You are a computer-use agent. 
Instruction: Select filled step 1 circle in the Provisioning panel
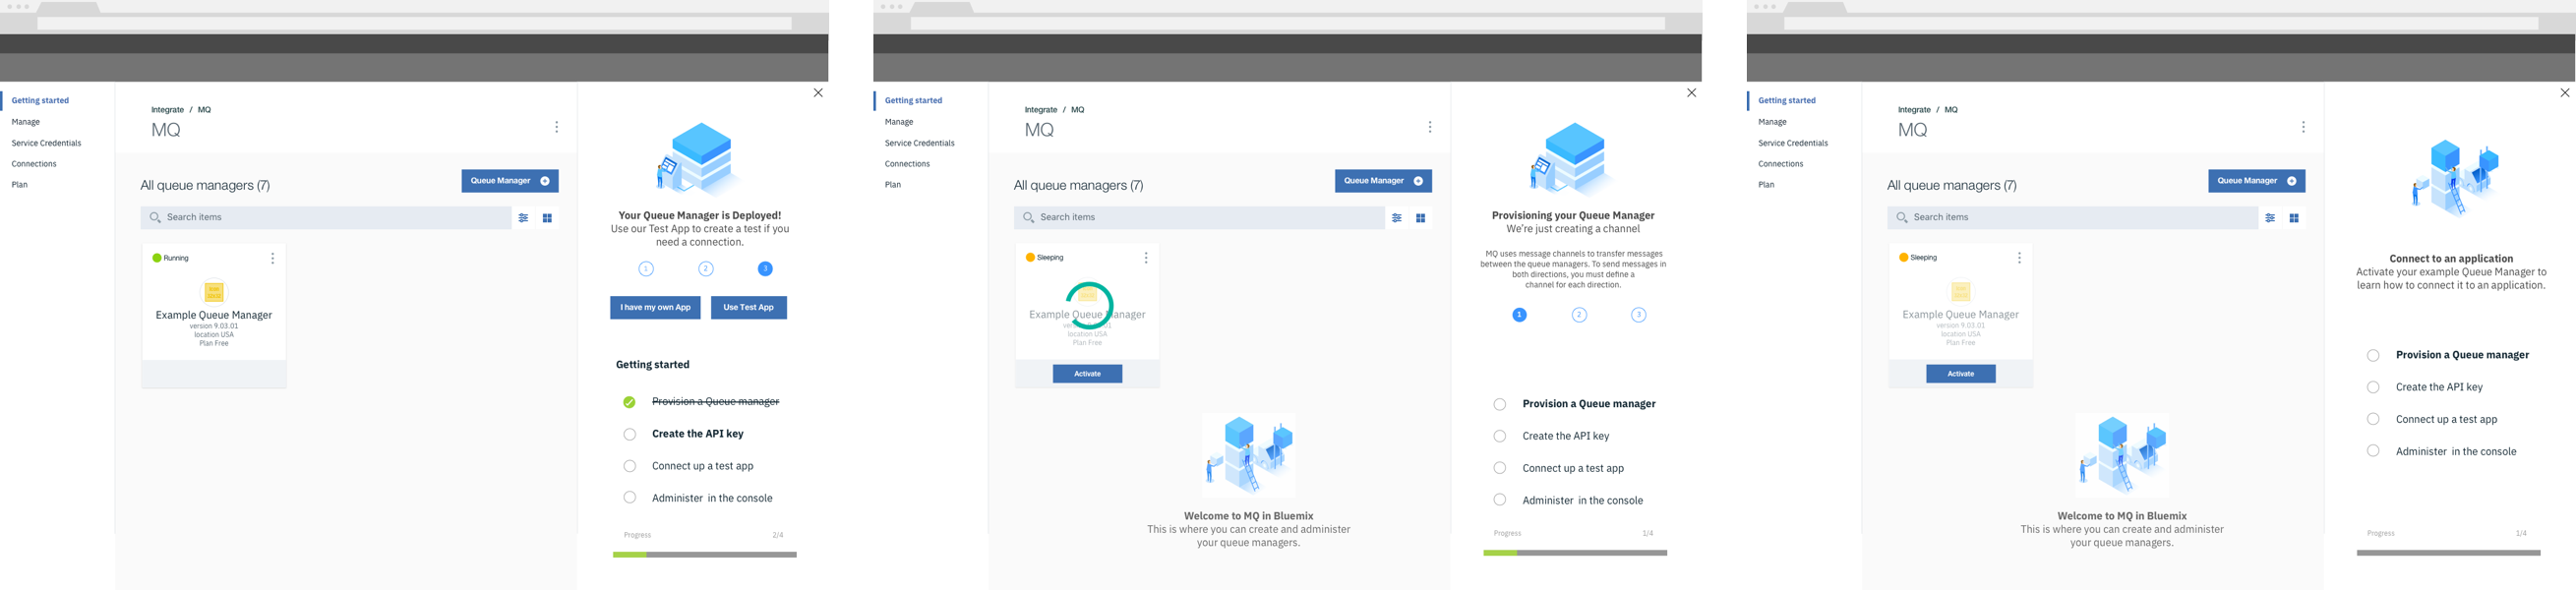point(1519,315)
